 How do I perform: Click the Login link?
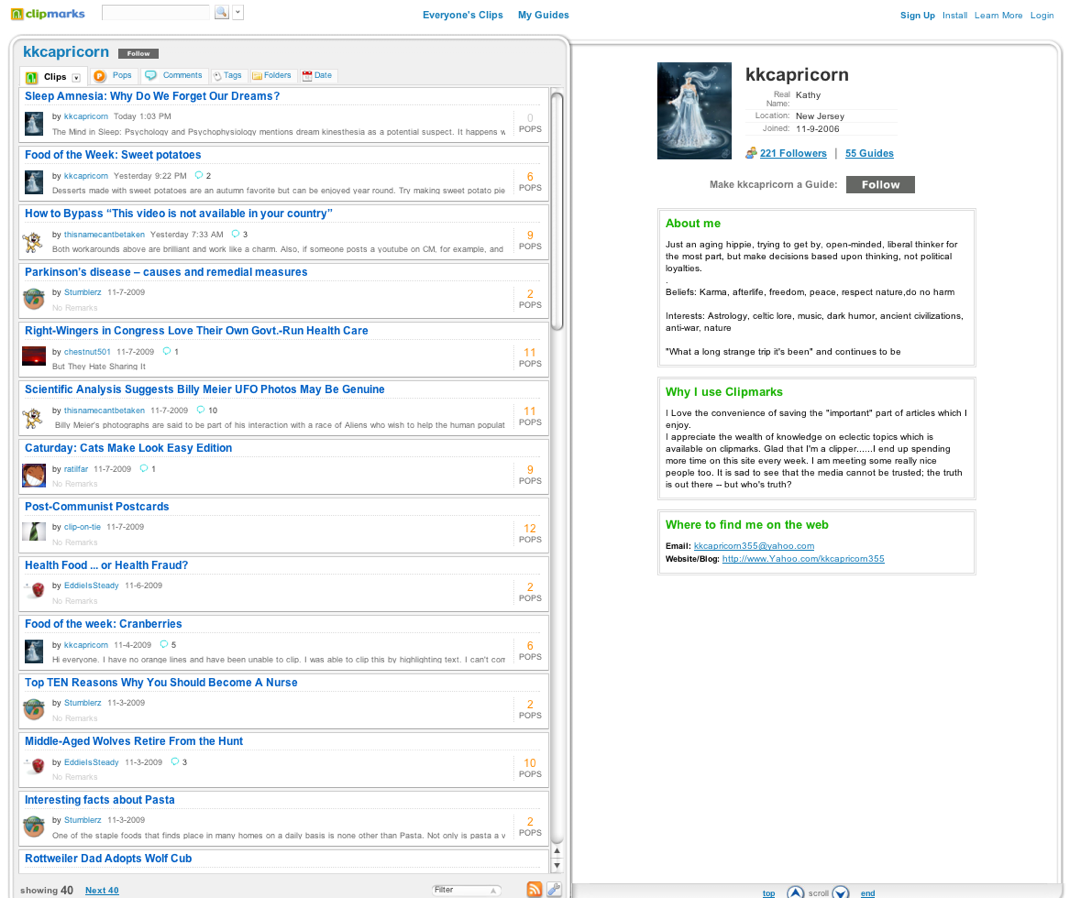coord(1042,15)
